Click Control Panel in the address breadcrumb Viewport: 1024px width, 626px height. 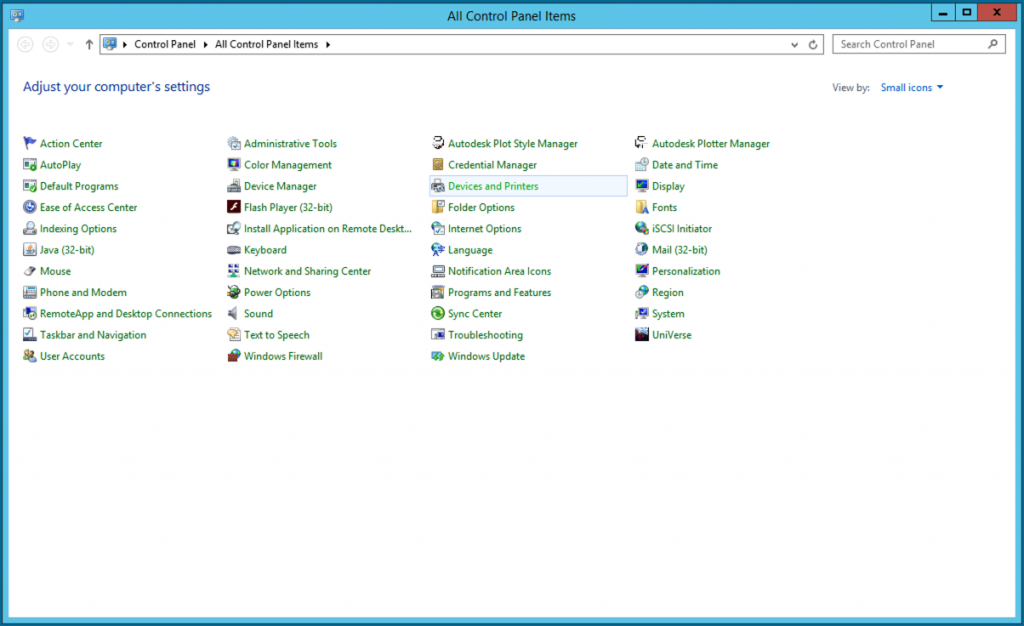[x=166, y=45]
